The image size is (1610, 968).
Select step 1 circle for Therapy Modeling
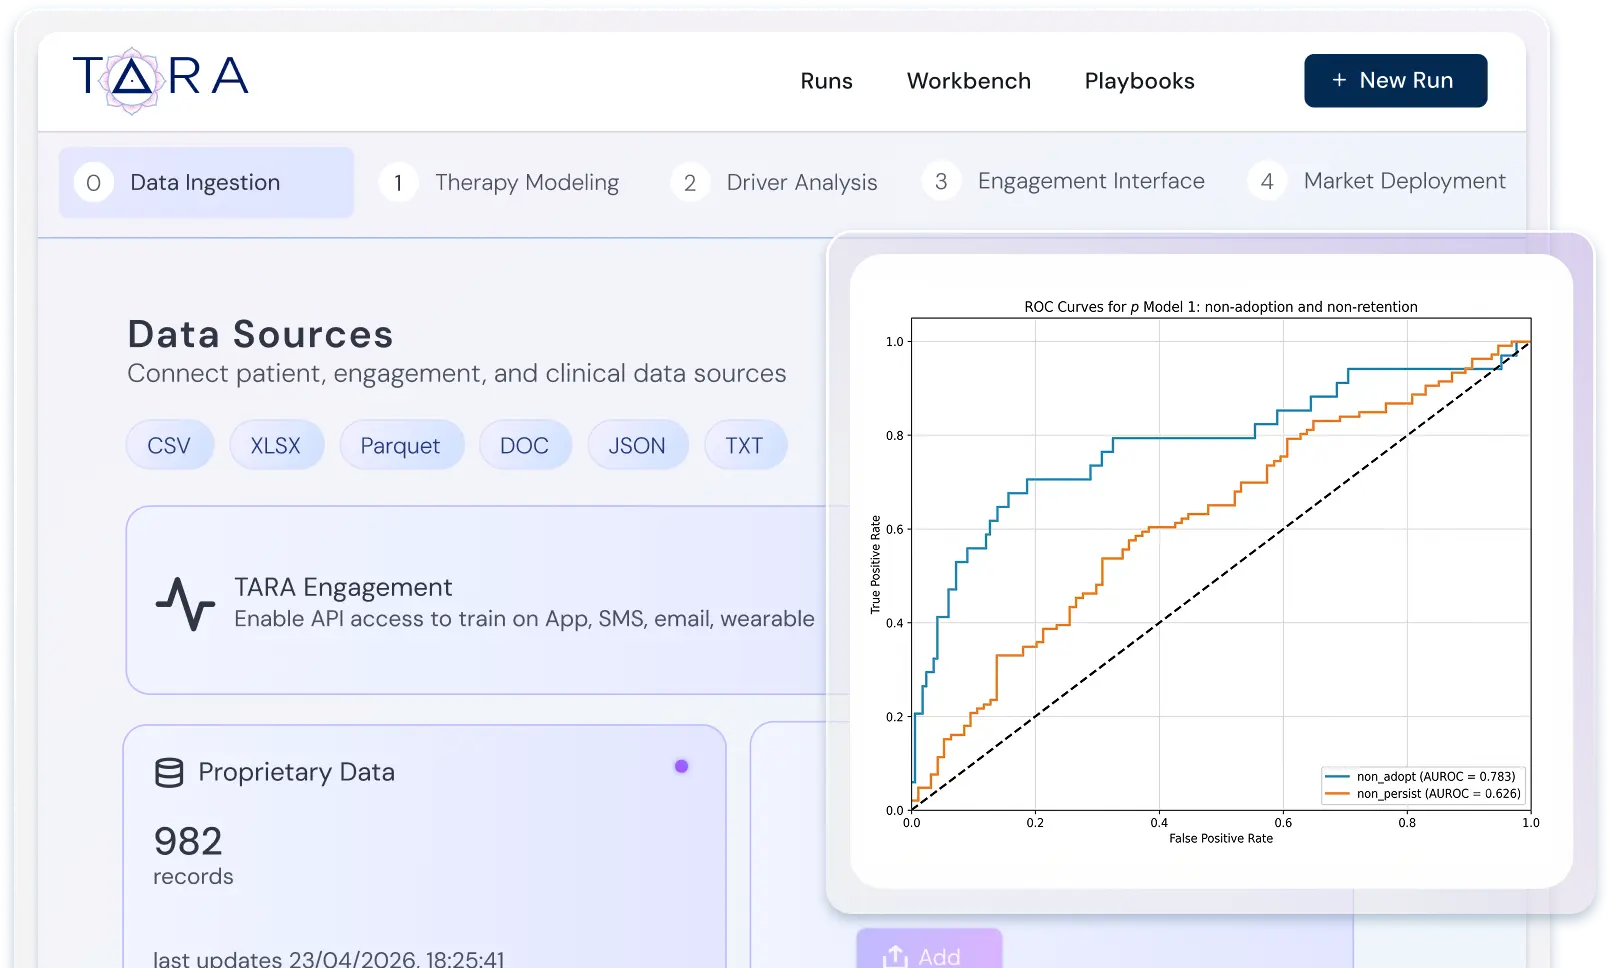tap(398, 182)
